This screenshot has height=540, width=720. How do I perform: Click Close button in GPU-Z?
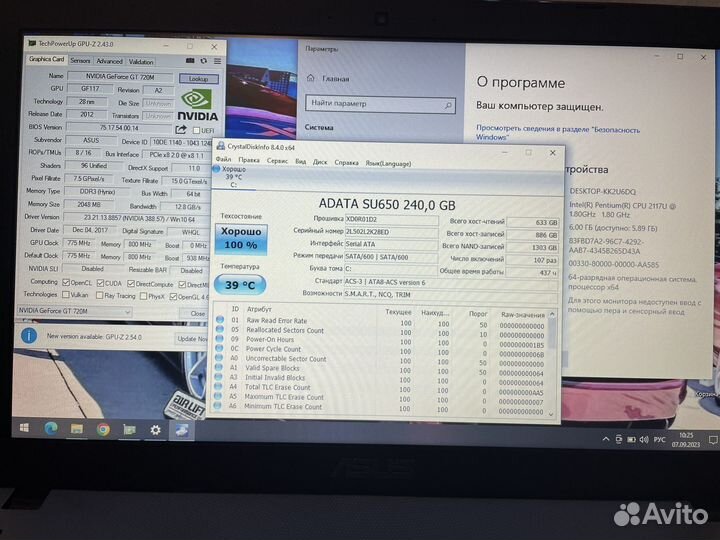tap(198, 313)
